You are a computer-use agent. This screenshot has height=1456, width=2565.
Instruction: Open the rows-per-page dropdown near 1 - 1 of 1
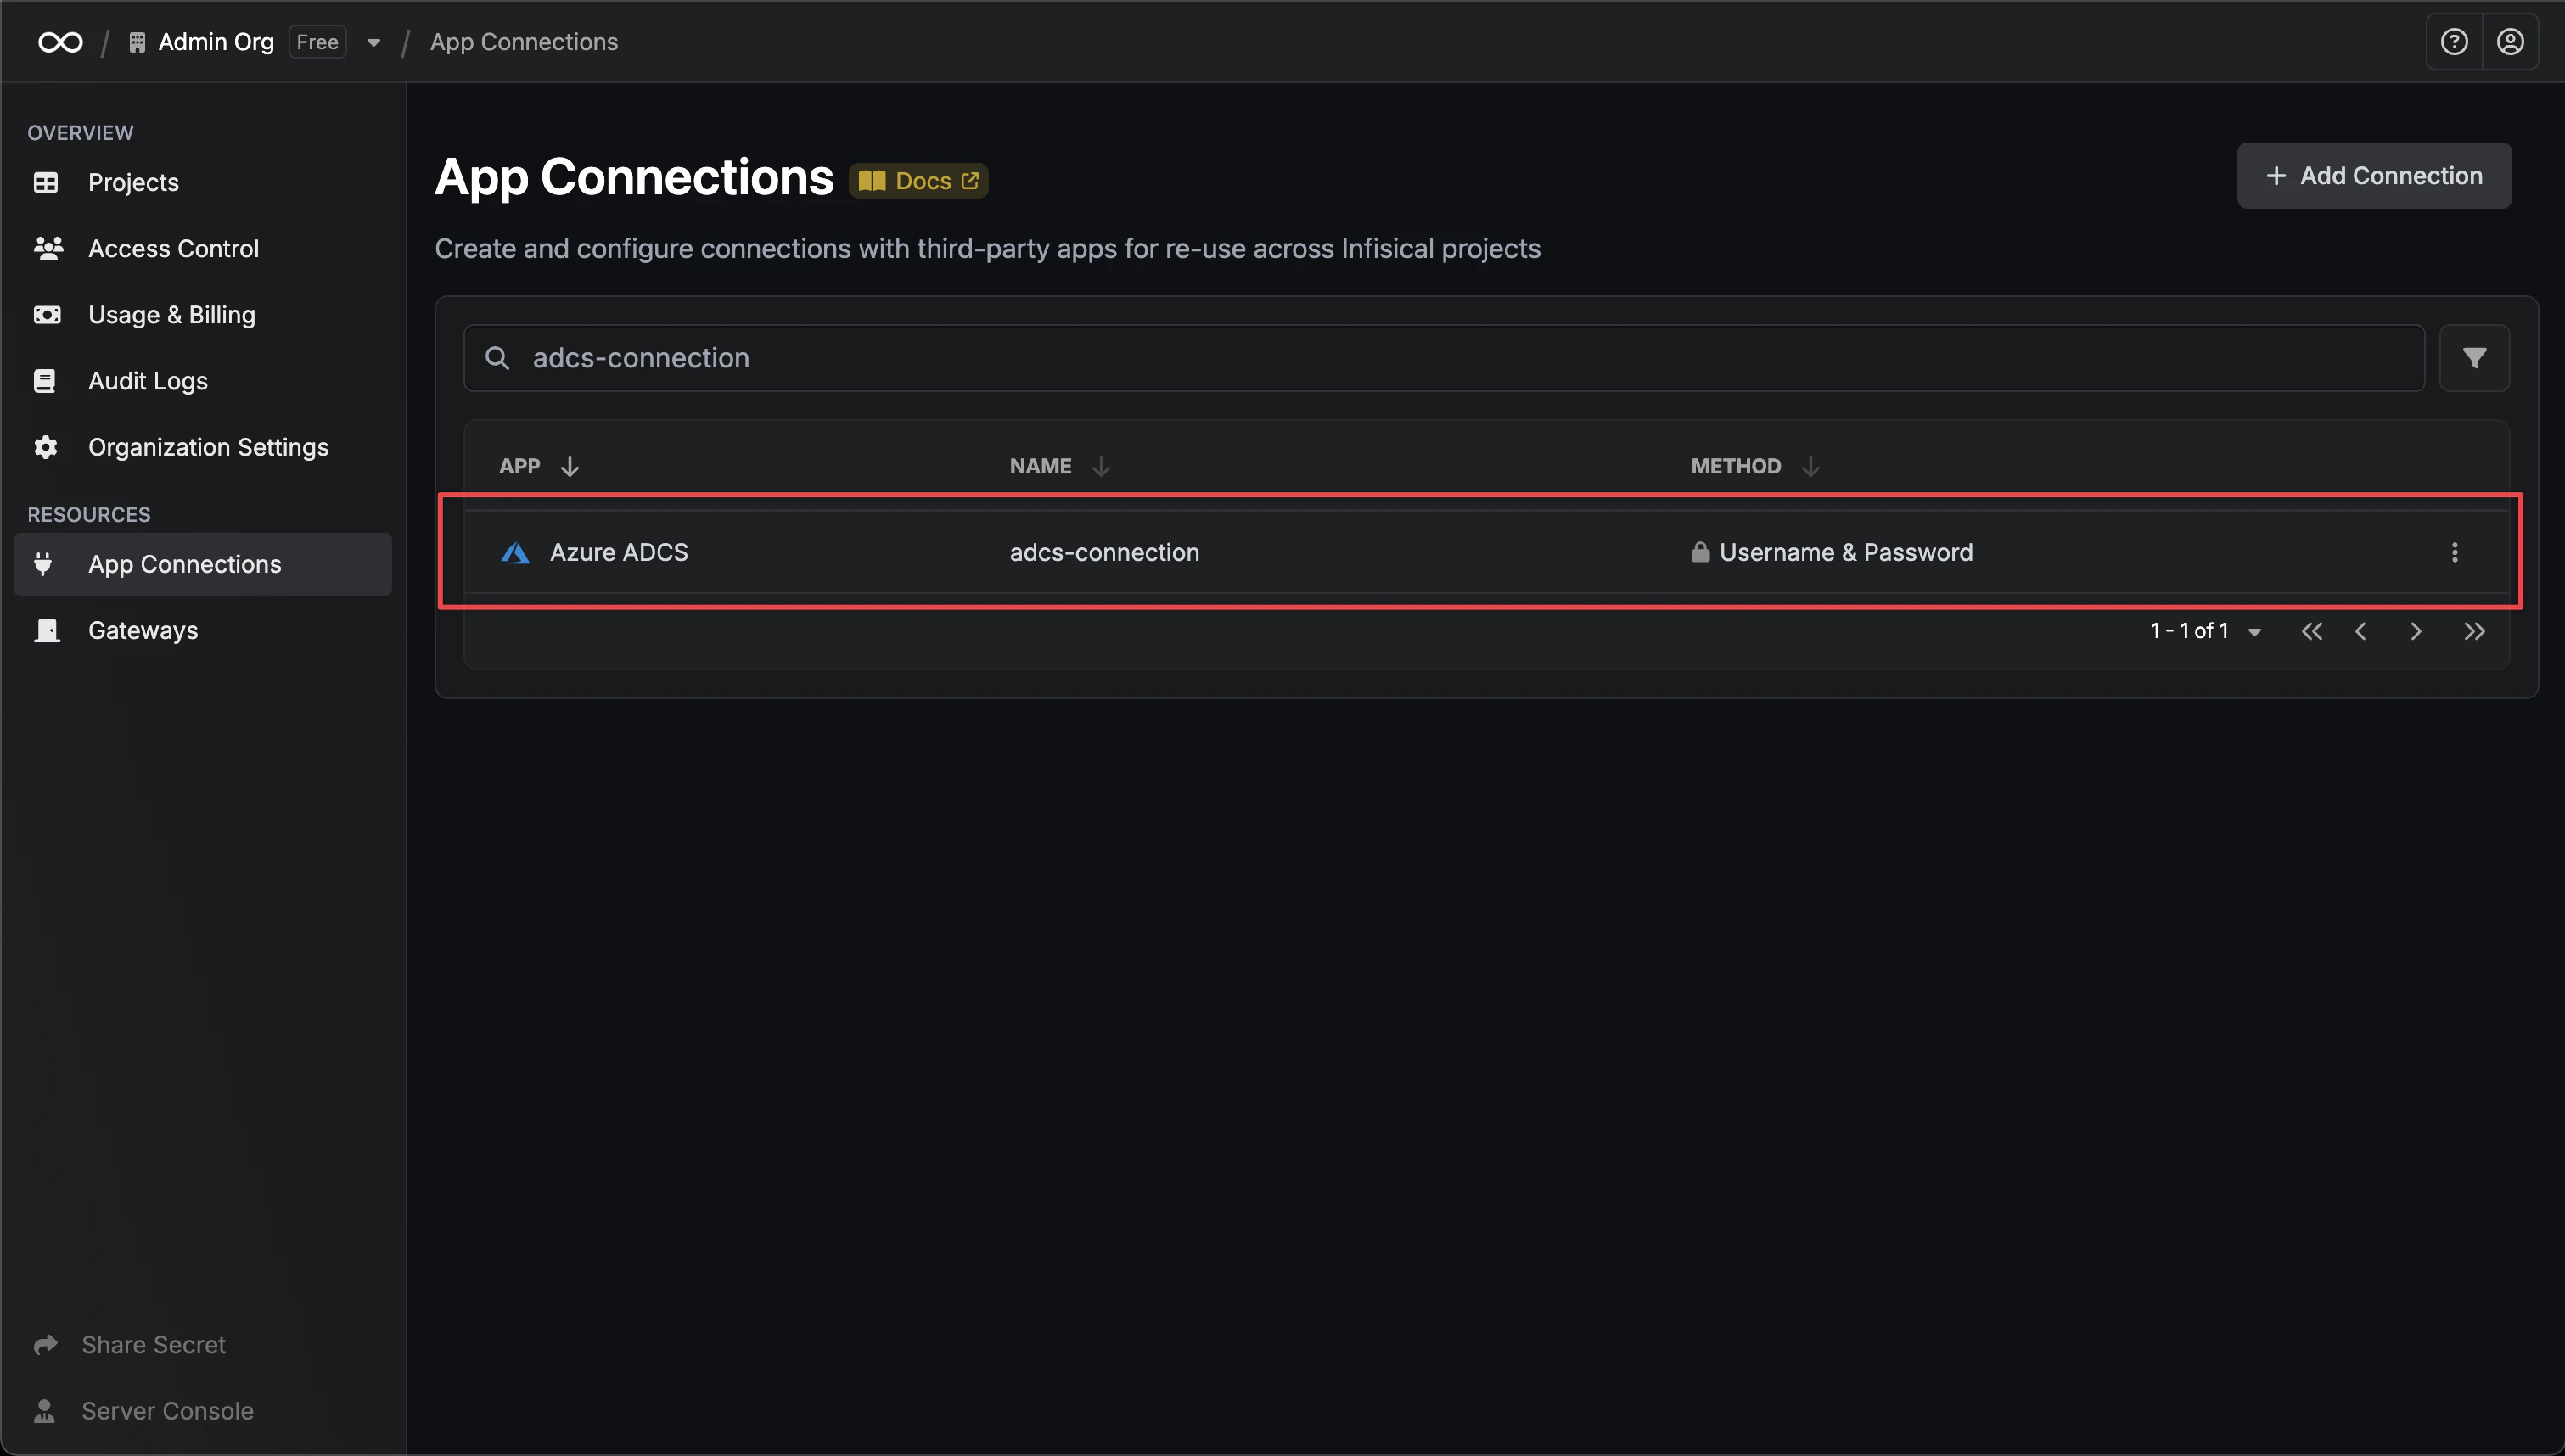click(2255, 632)
